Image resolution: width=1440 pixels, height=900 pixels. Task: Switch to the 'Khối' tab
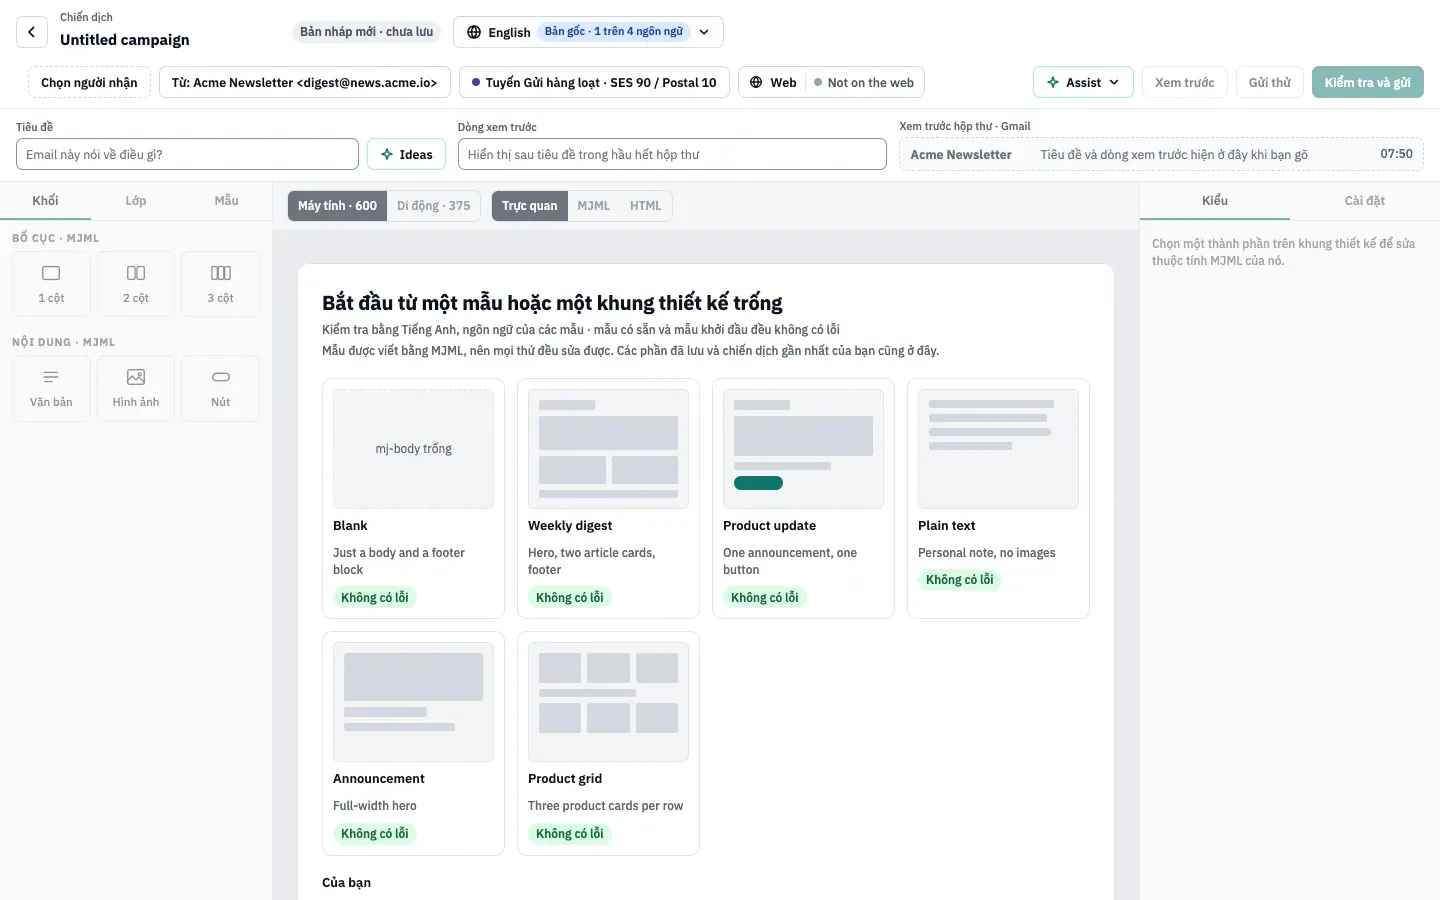coord(45,200)
